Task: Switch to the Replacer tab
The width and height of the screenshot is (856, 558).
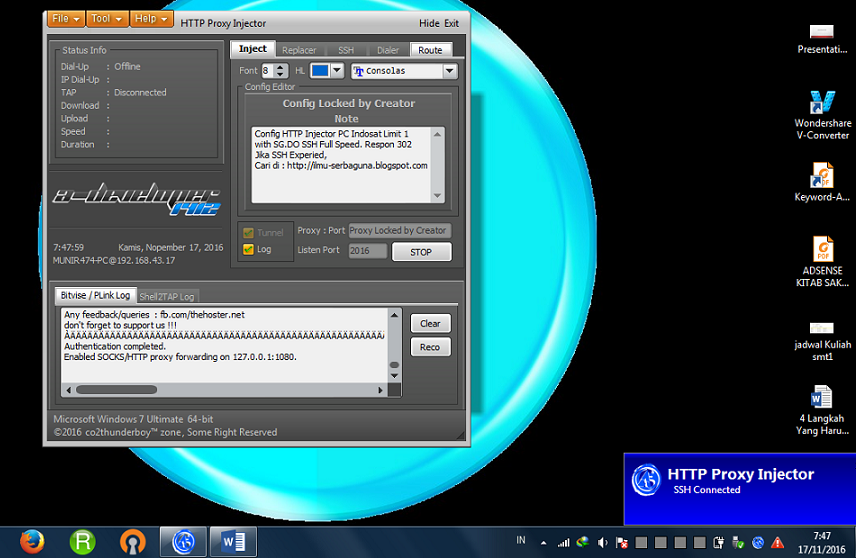Action: [x=299, y=50]
